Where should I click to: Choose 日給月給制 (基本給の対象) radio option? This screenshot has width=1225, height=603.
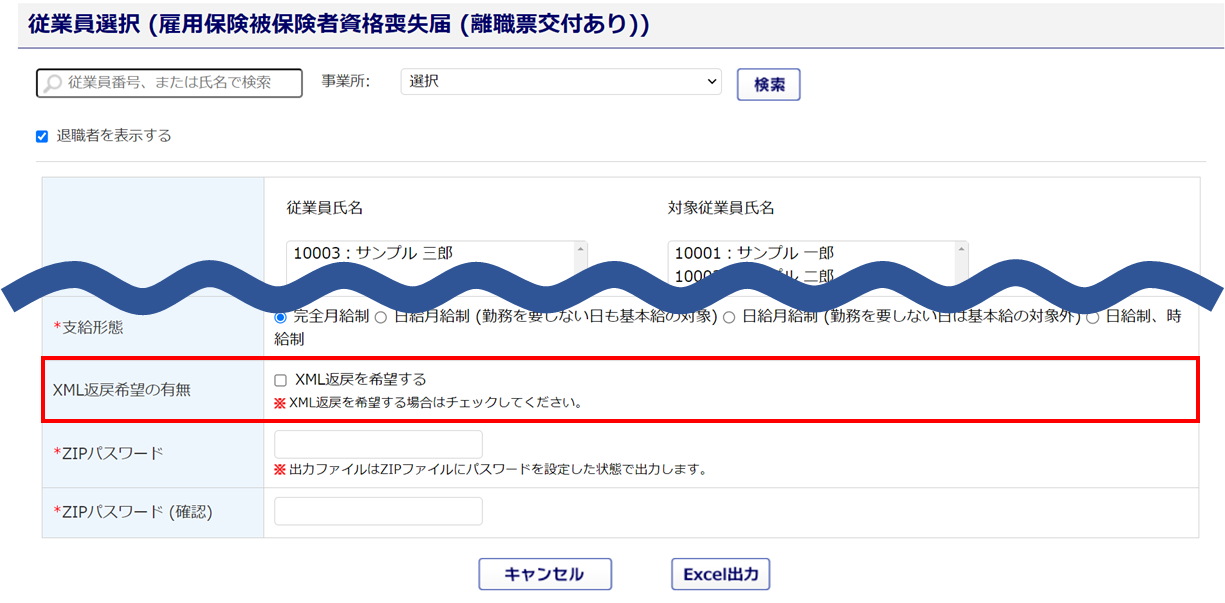coord(380,317)
